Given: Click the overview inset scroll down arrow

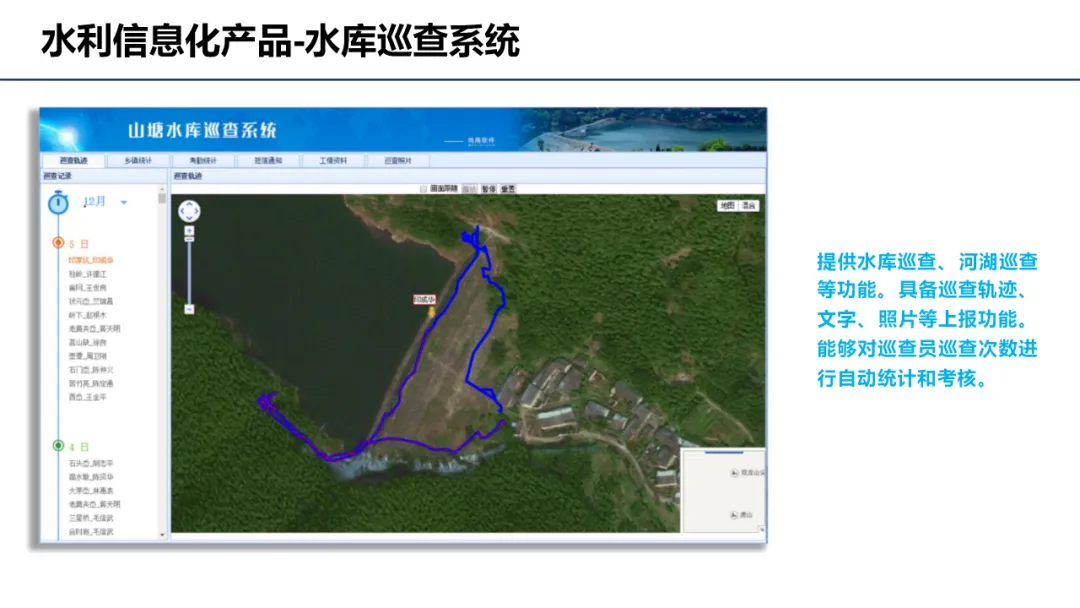Looking at the screenshot, I should pos(762,529).
